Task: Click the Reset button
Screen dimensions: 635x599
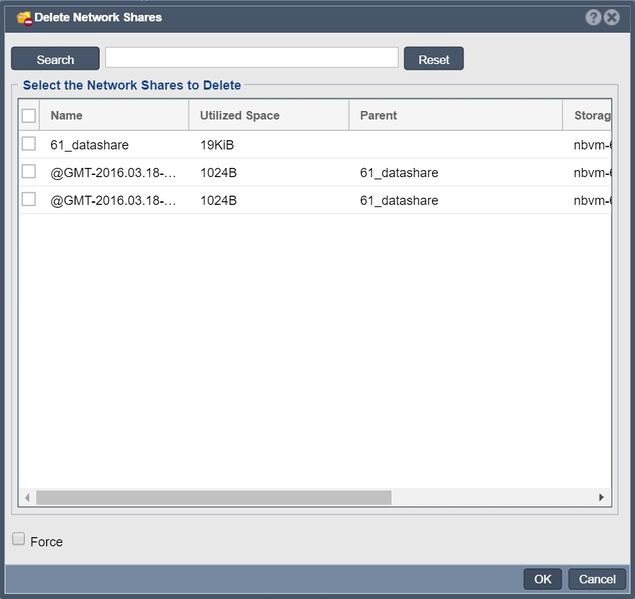Action: coord(434,59)
